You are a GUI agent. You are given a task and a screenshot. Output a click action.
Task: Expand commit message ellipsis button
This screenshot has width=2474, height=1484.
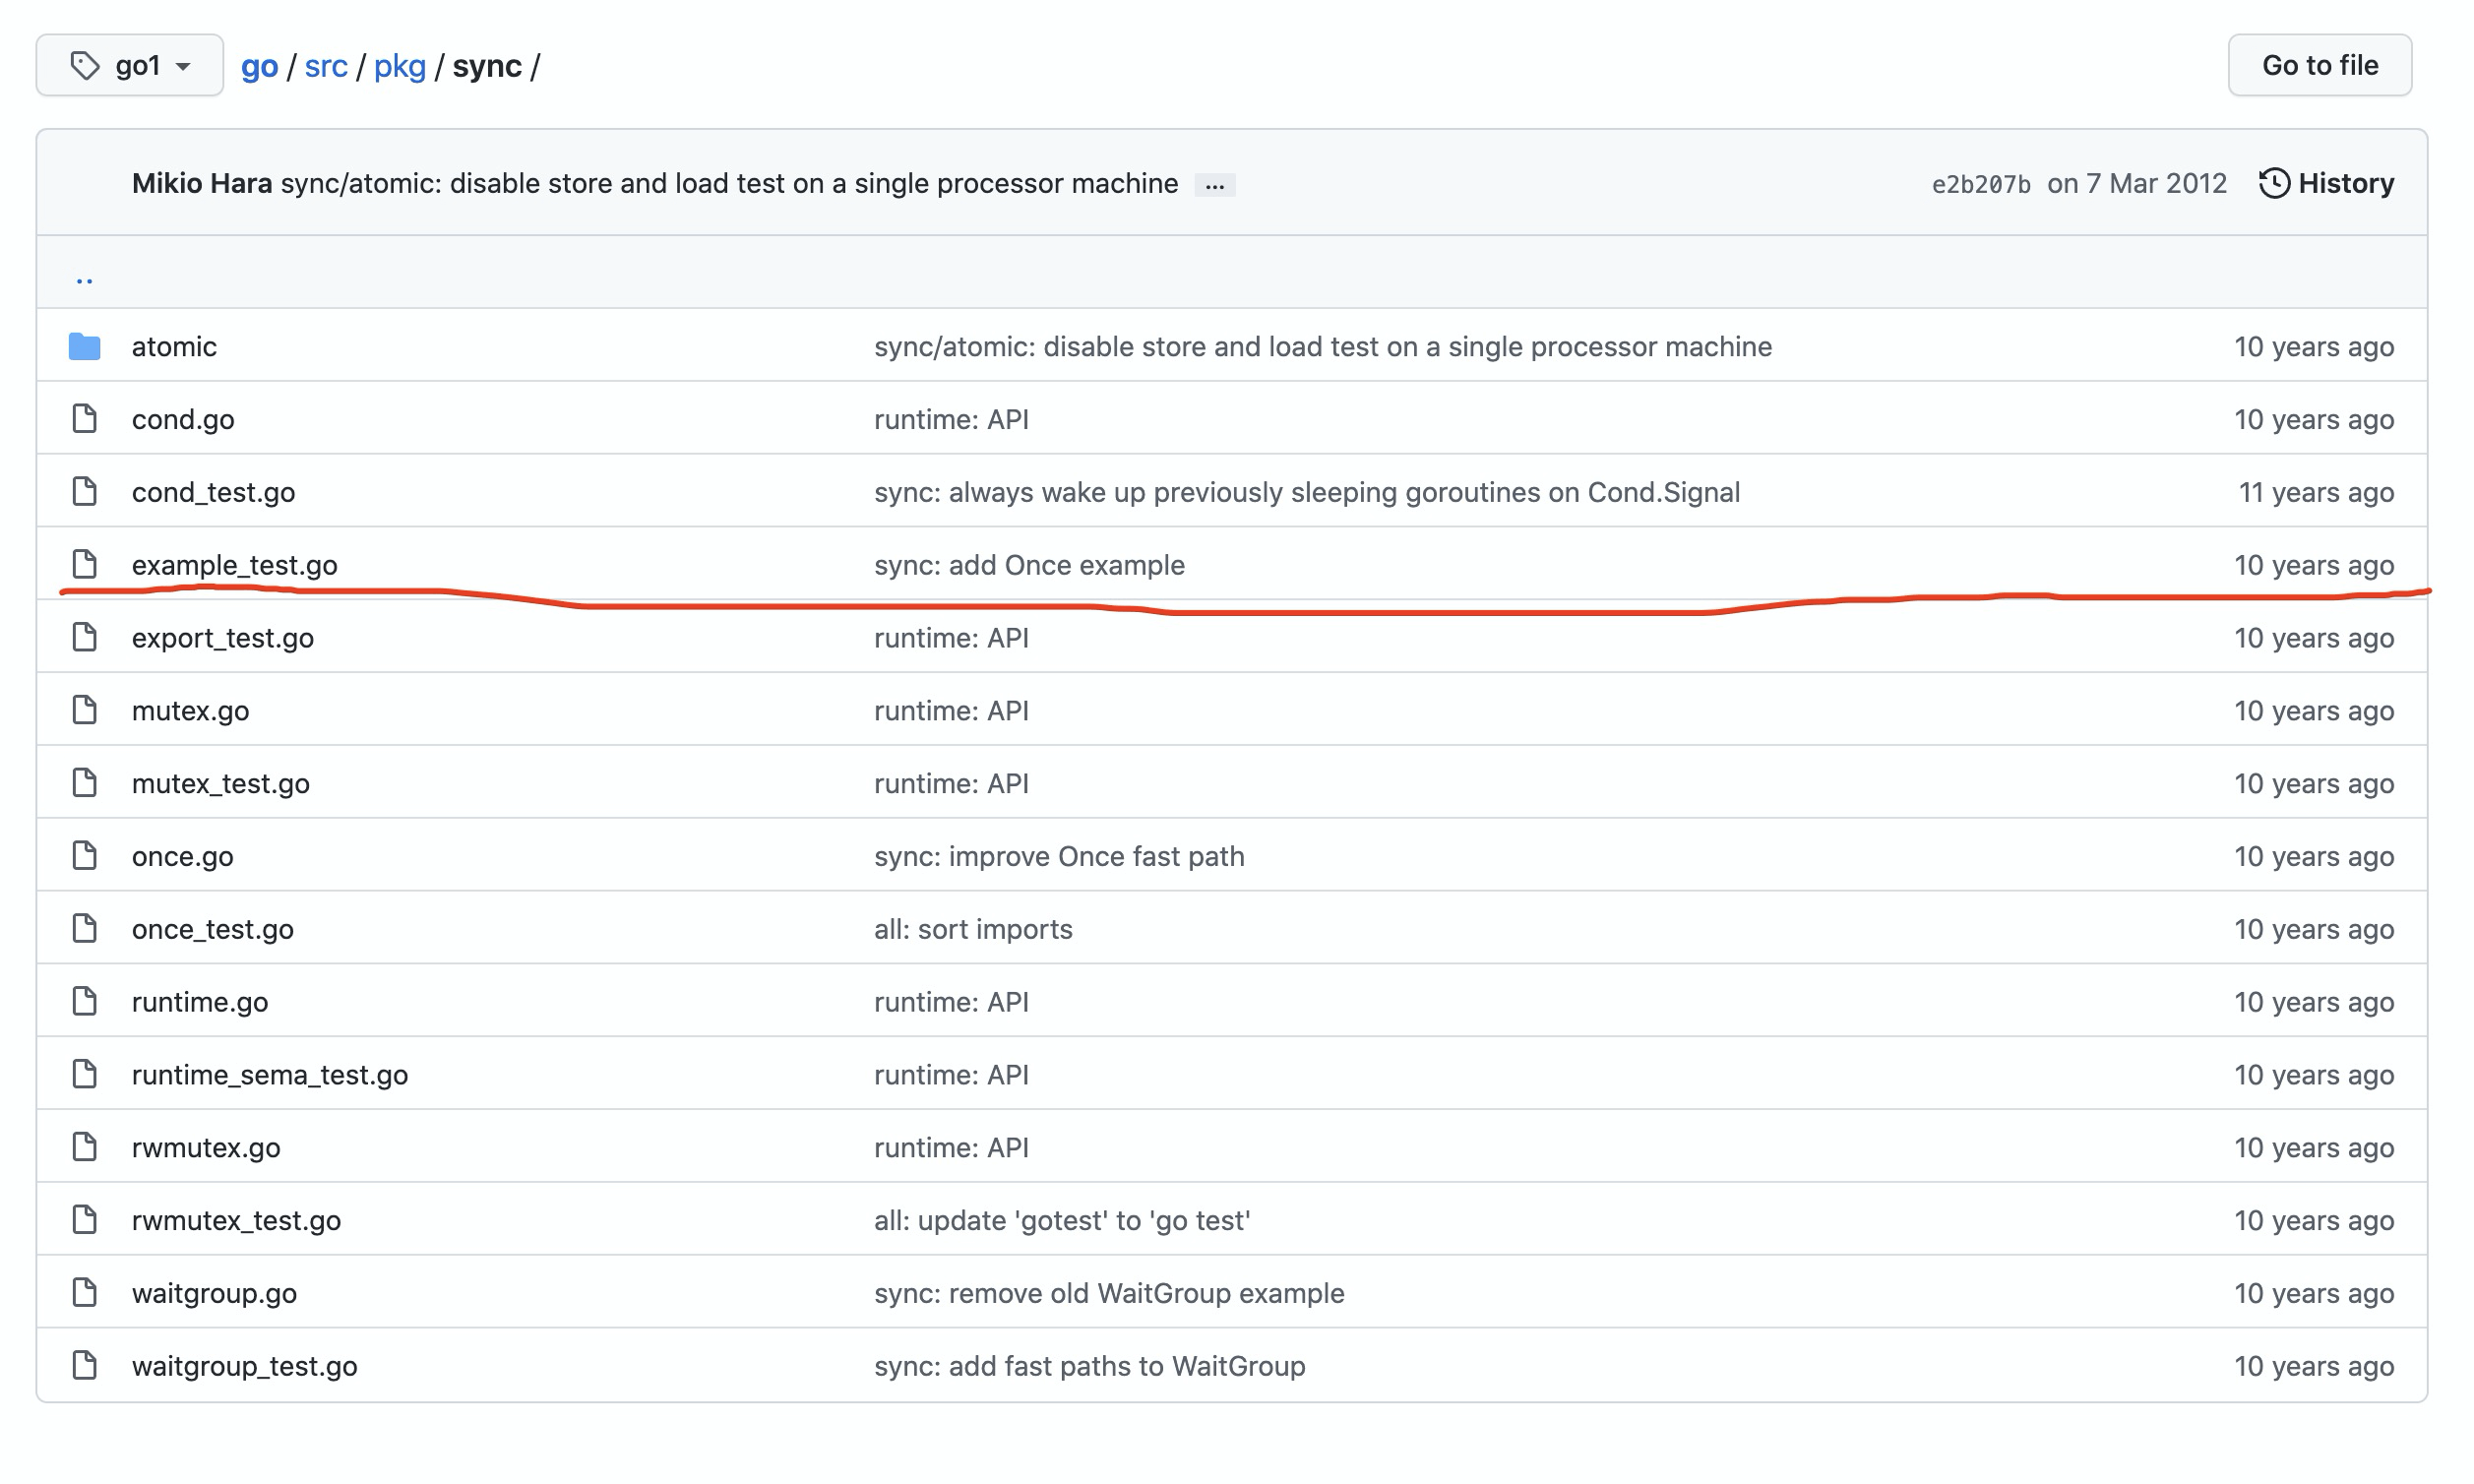point(1214,185)
